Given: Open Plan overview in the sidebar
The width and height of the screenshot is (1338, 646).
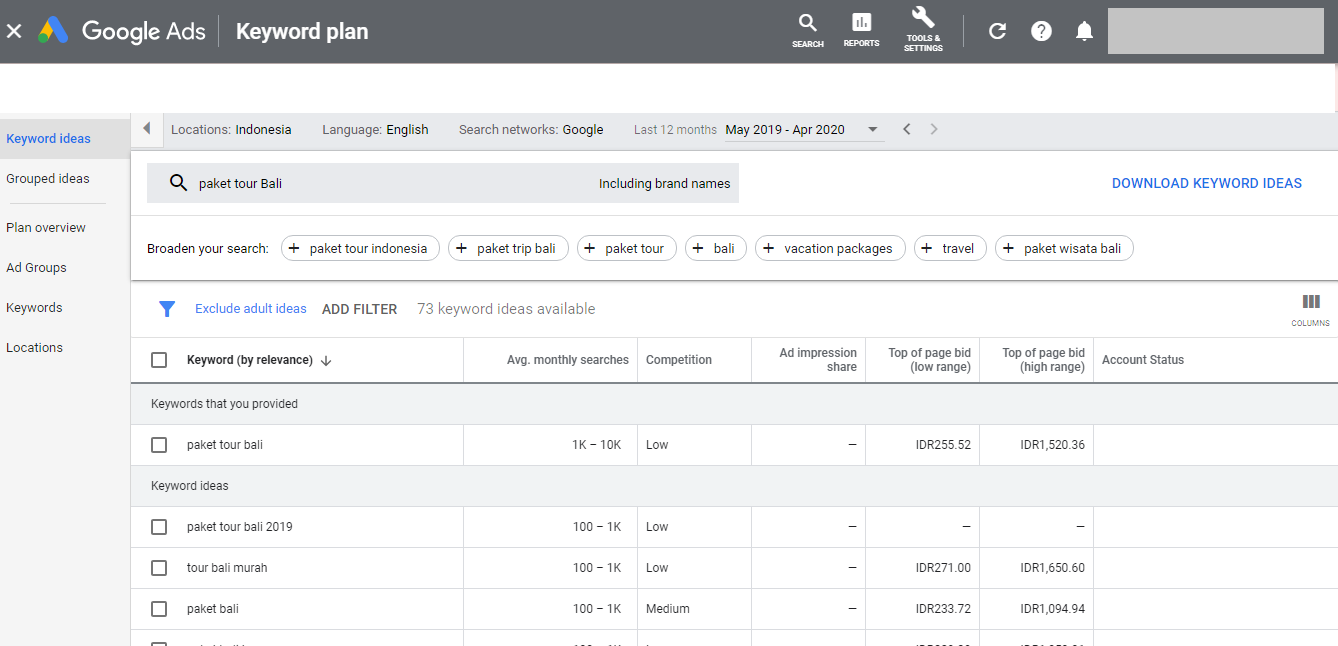Looking at the screenshot, I should 46,228.
